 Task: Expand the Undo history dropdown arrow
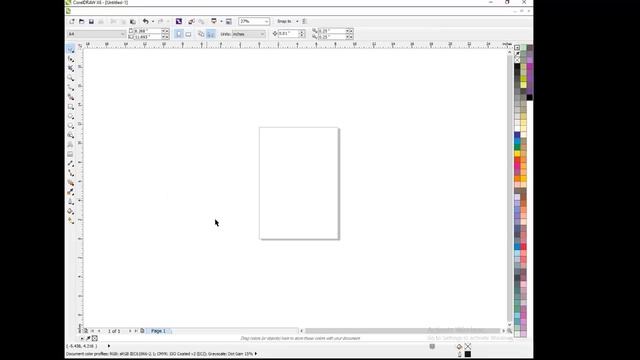point(153,21)
